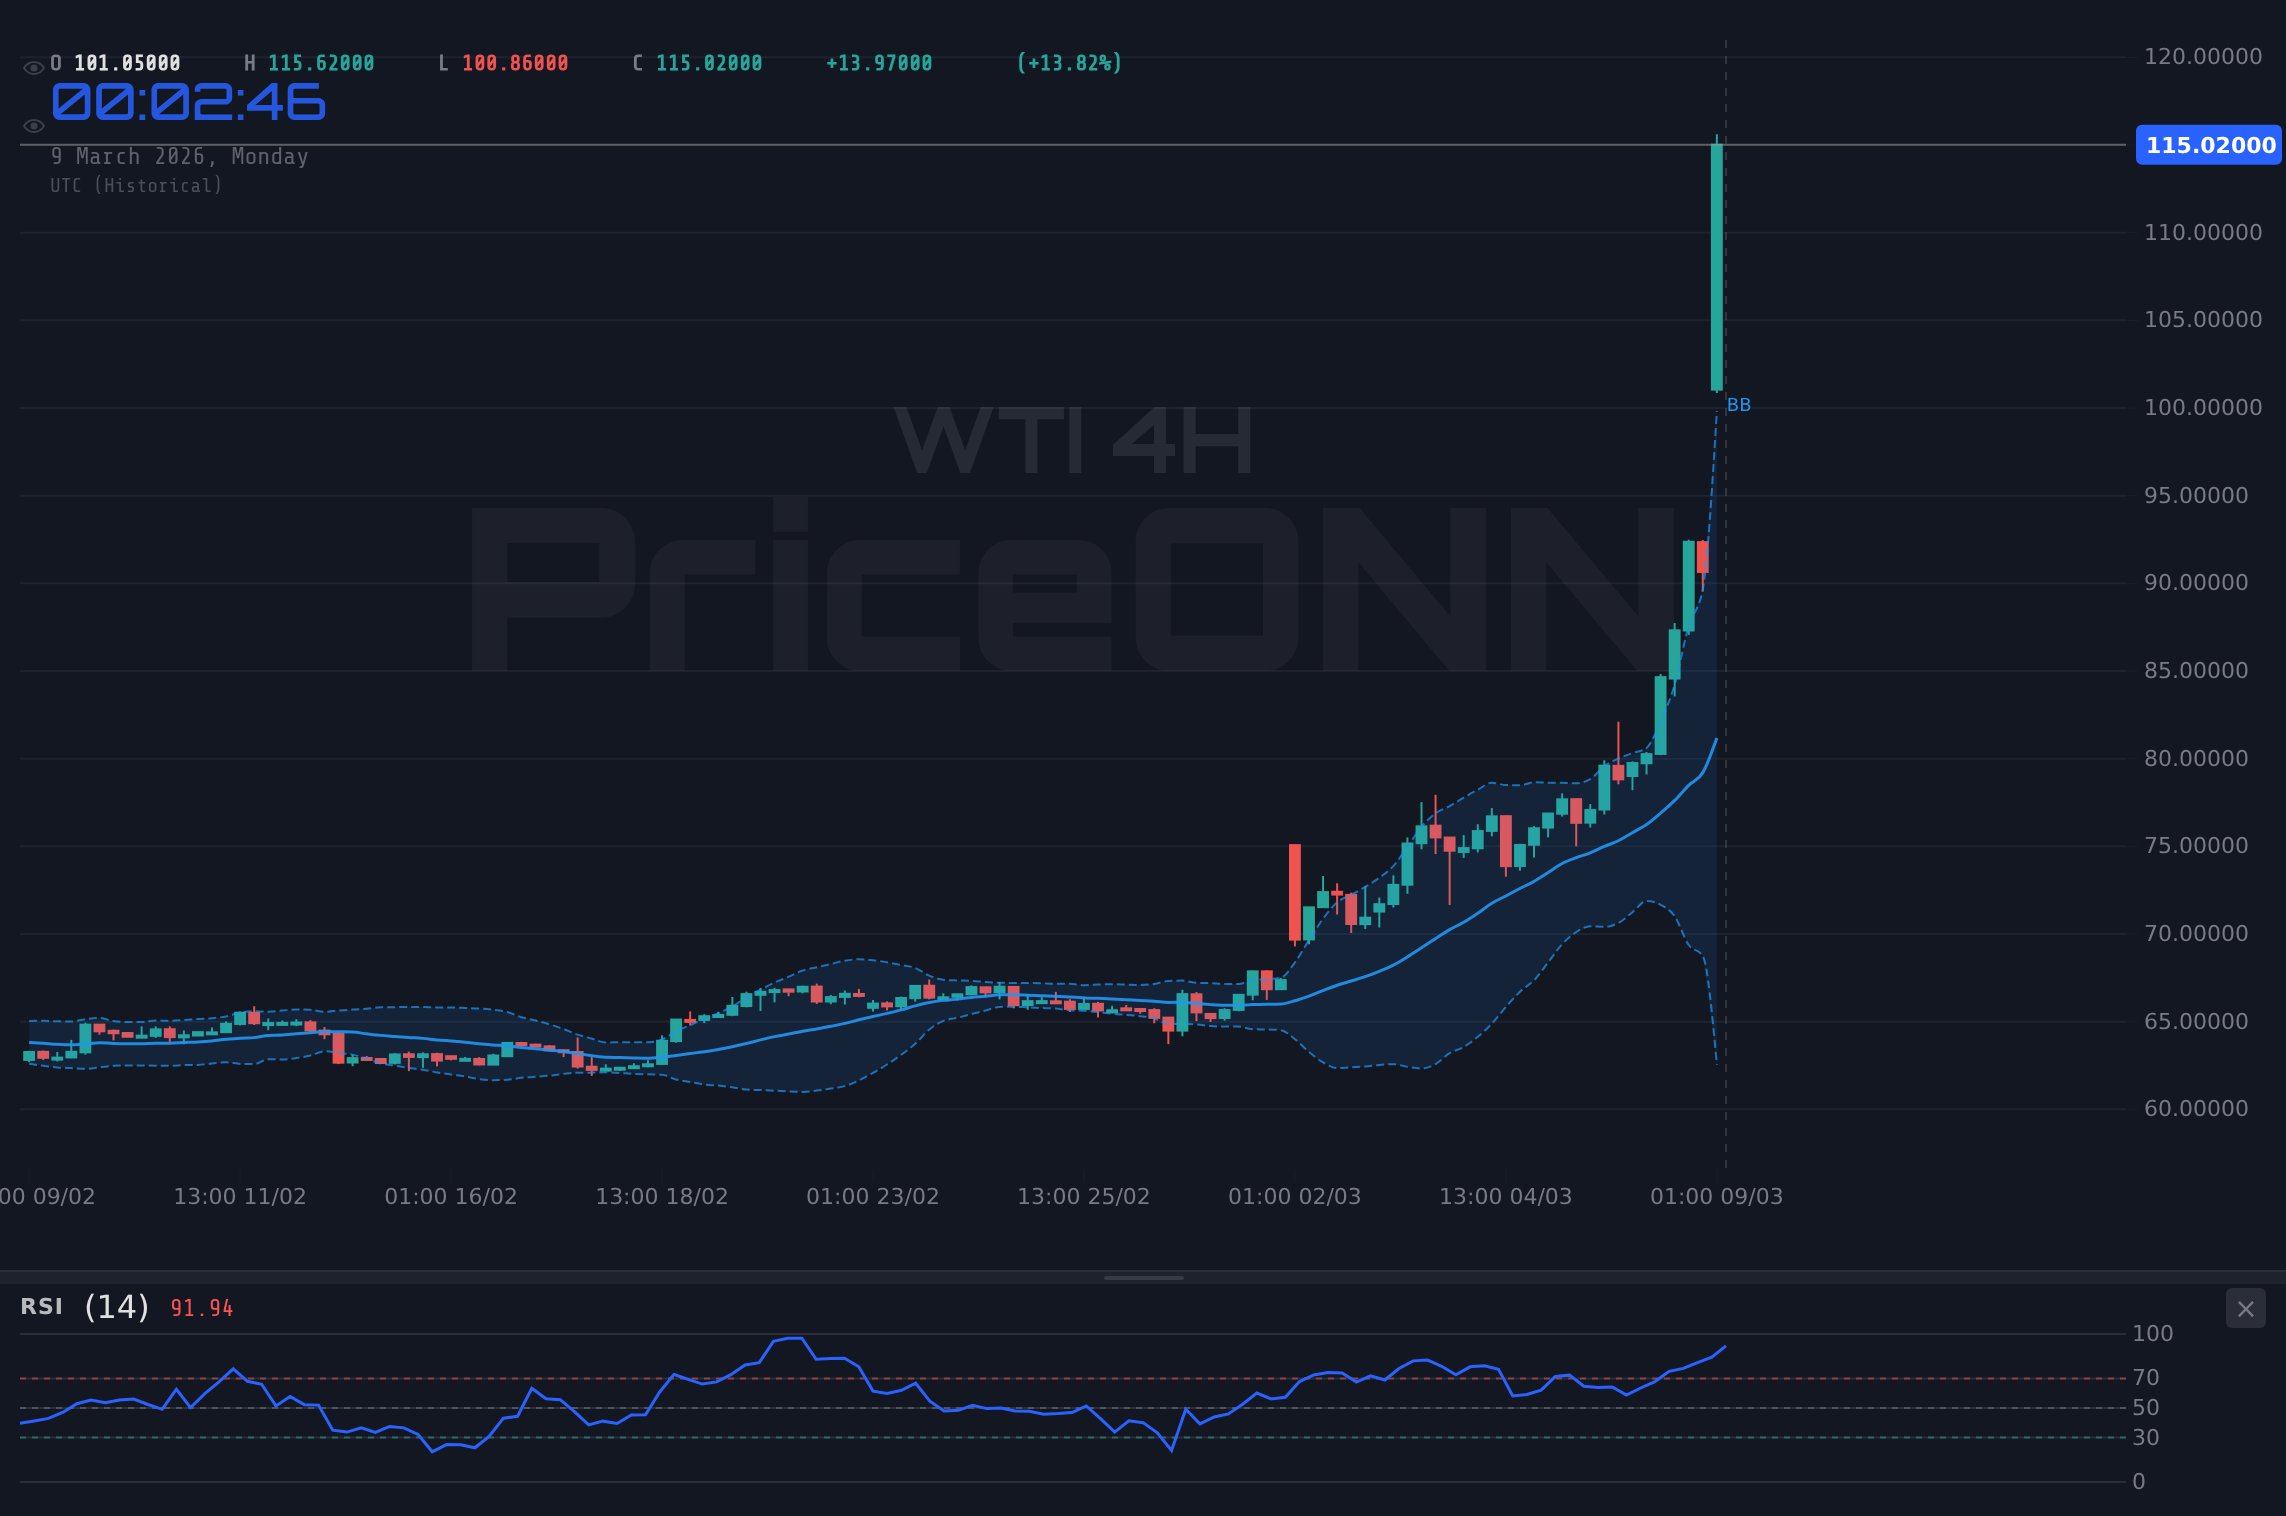Click the 01:00 09/03 time axis label

pos(1717,1197)
